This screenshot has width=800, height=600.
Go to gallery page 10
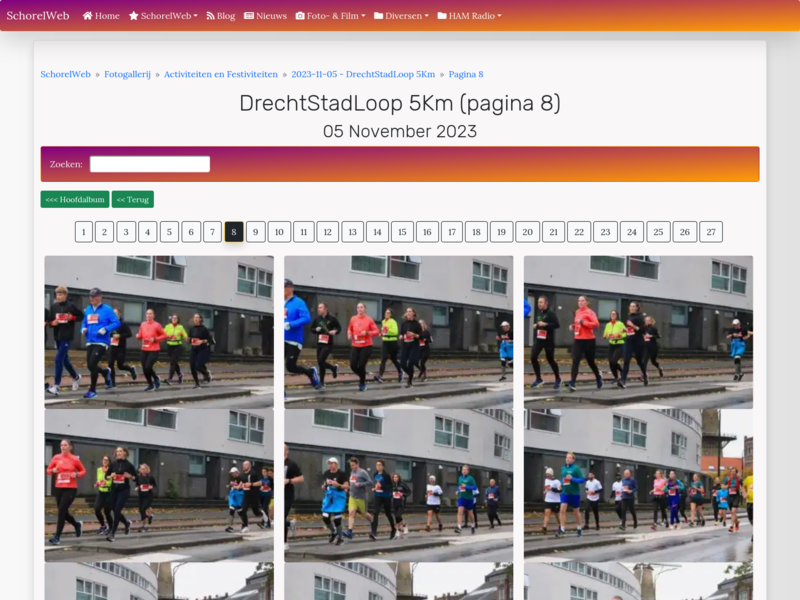(279, 232)
